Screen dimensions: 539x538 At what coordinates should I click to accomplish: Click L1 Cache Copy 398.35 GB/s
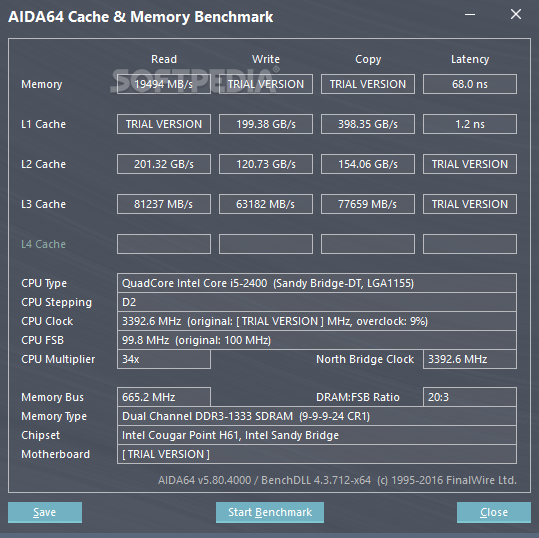coord(368,124)
